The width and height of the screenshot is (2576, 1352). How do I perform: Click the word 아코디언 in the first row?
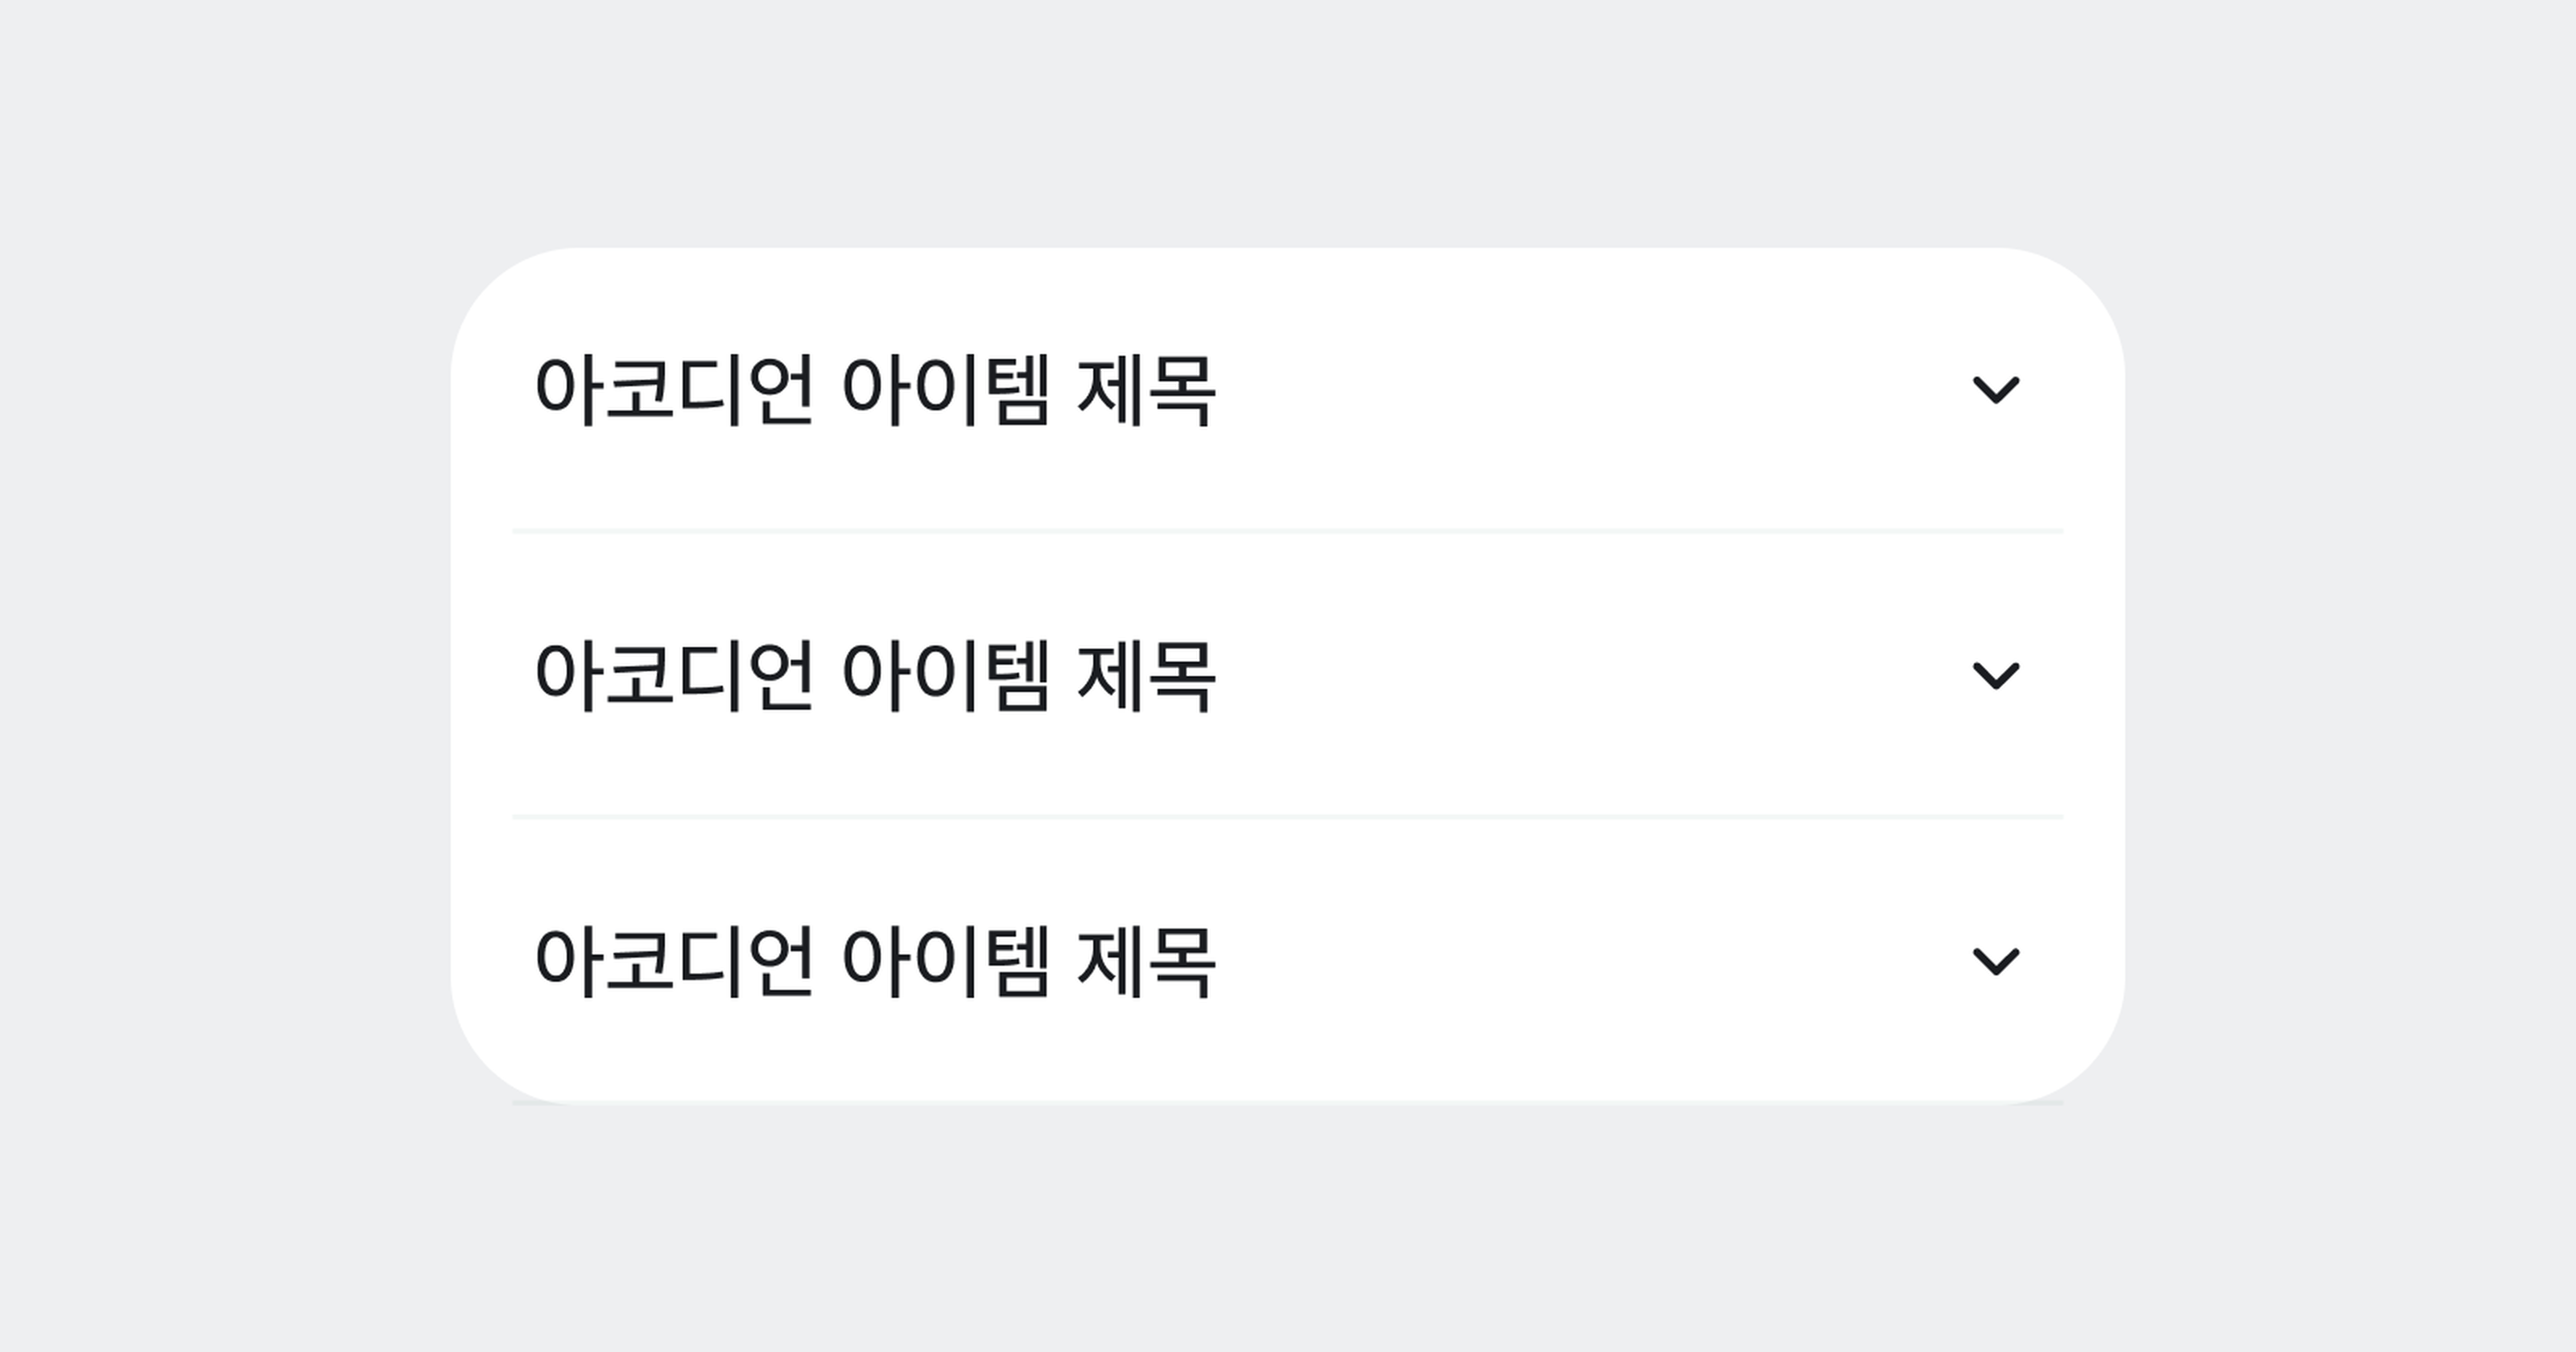674,390
